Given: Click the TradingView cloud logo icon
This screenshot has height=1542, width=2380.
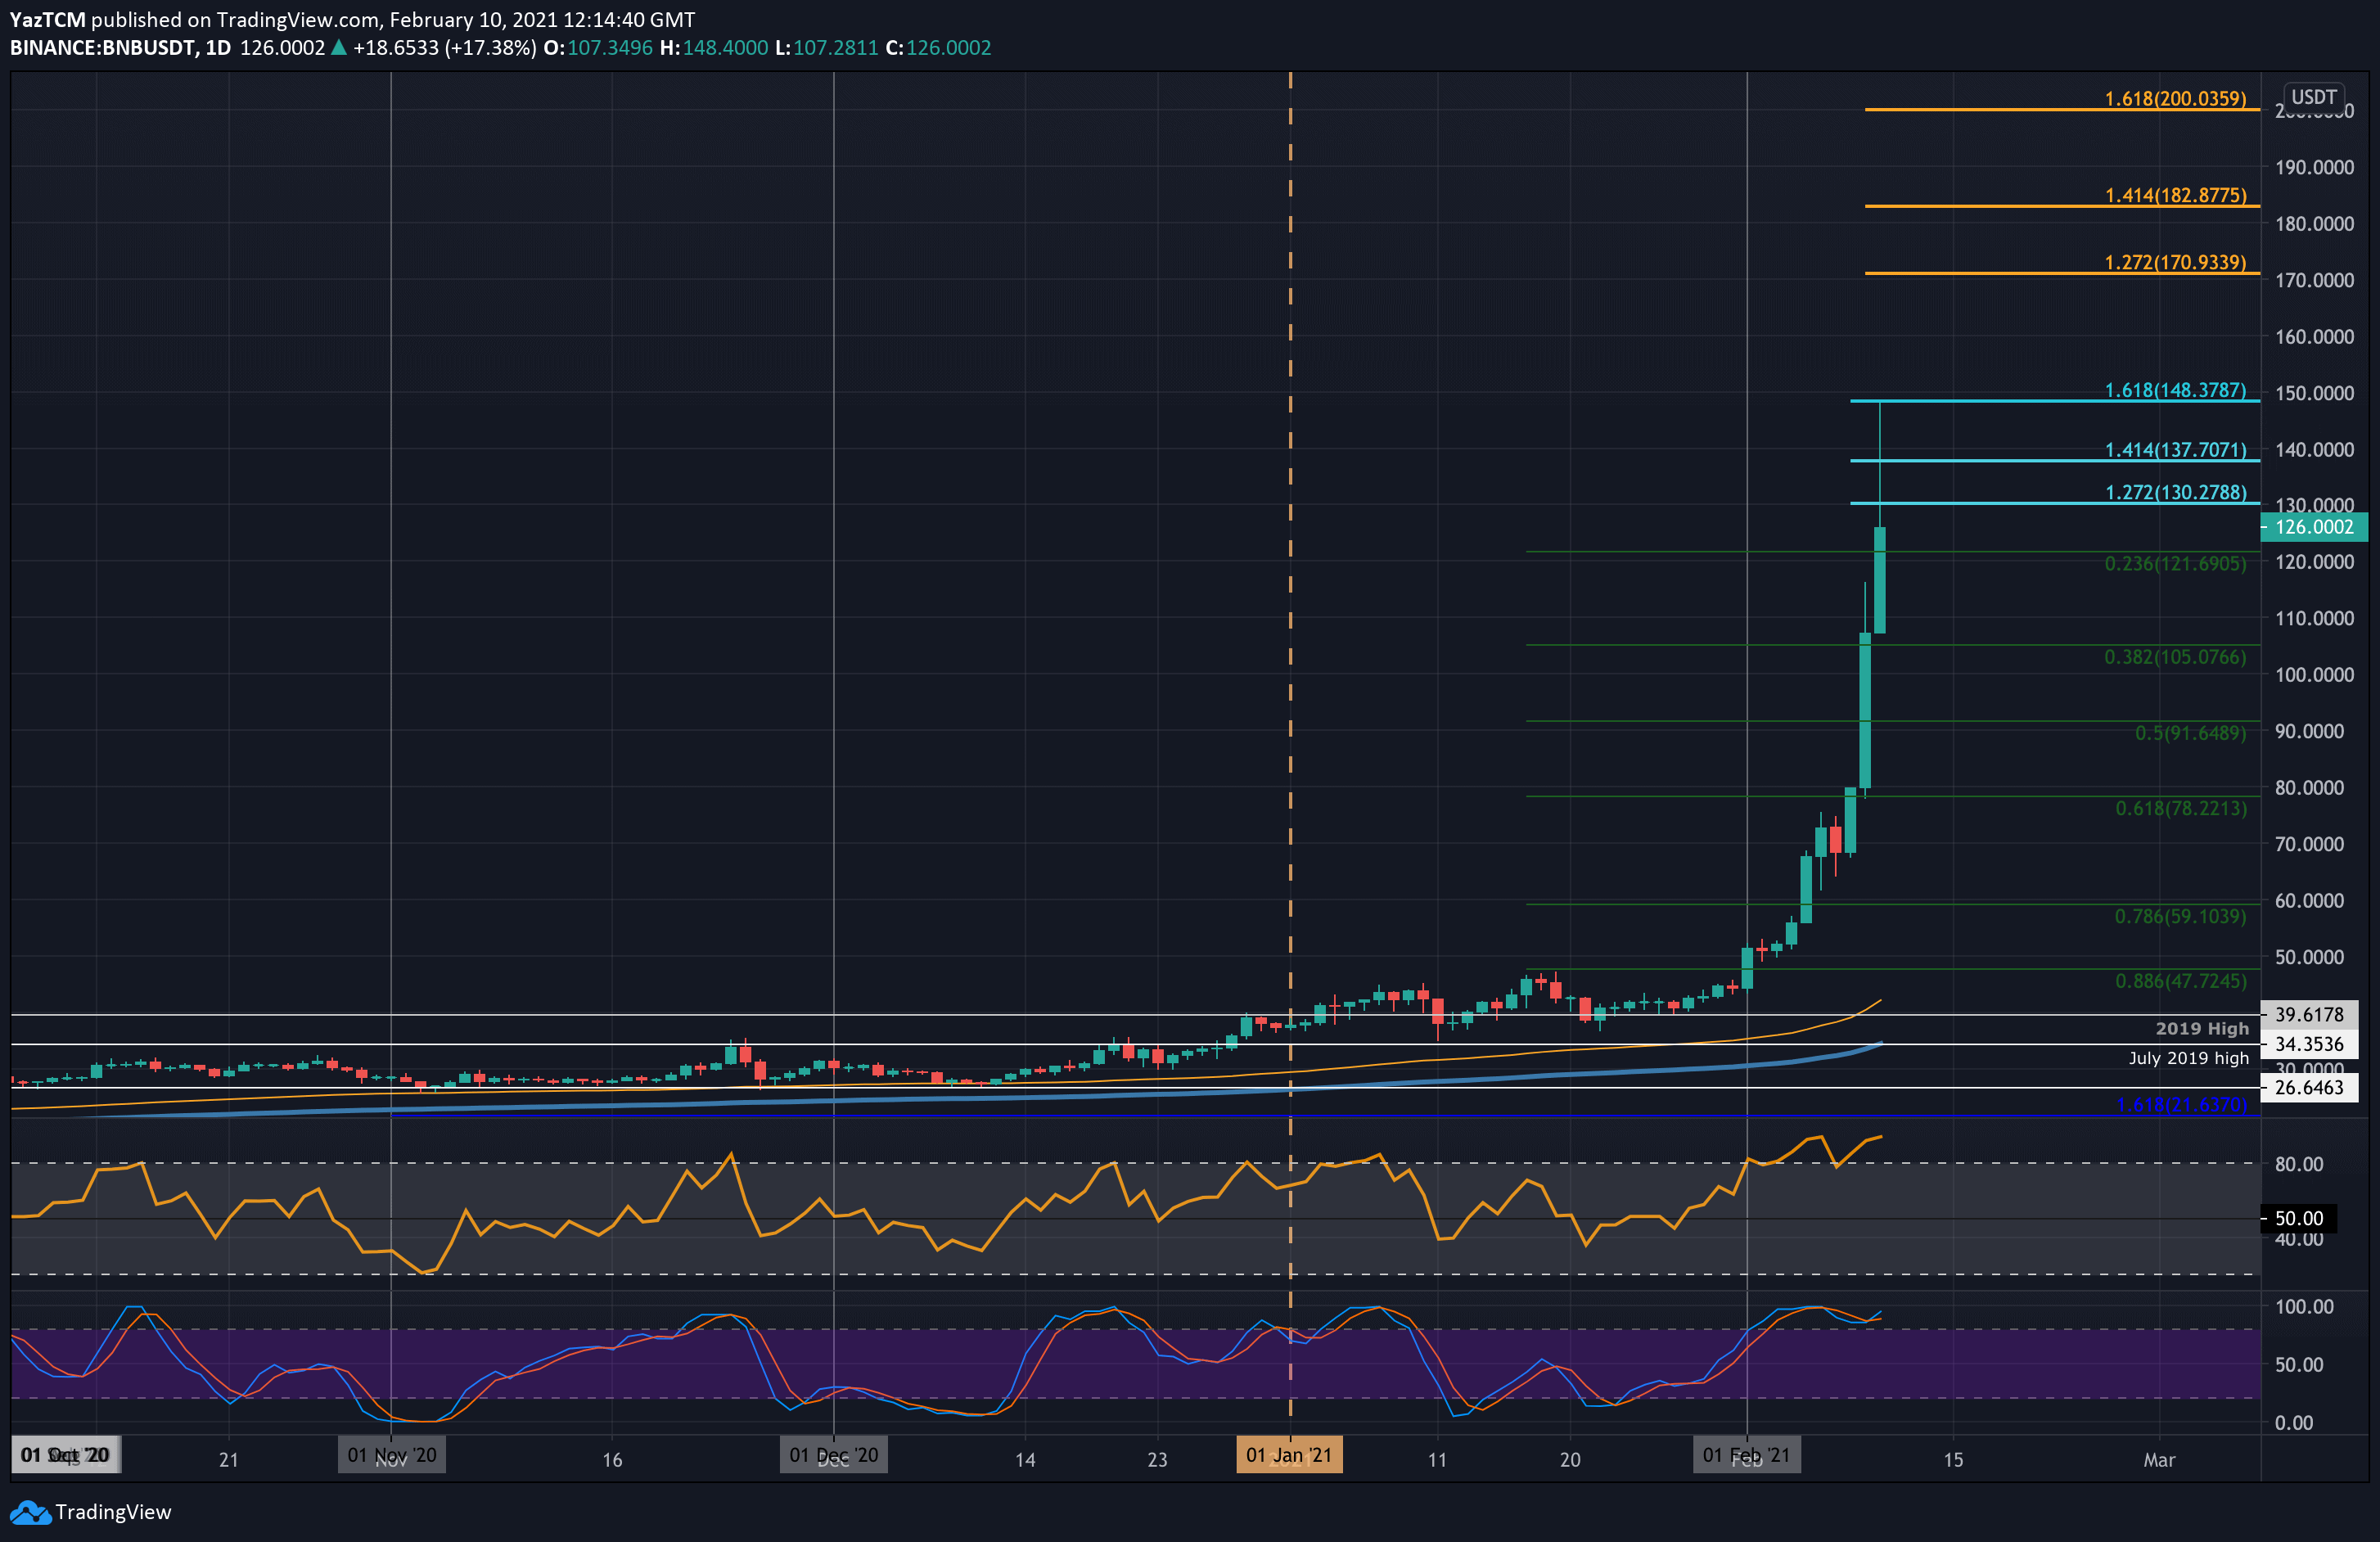Looking at the screenshot, I should (x=30, y=1513).
